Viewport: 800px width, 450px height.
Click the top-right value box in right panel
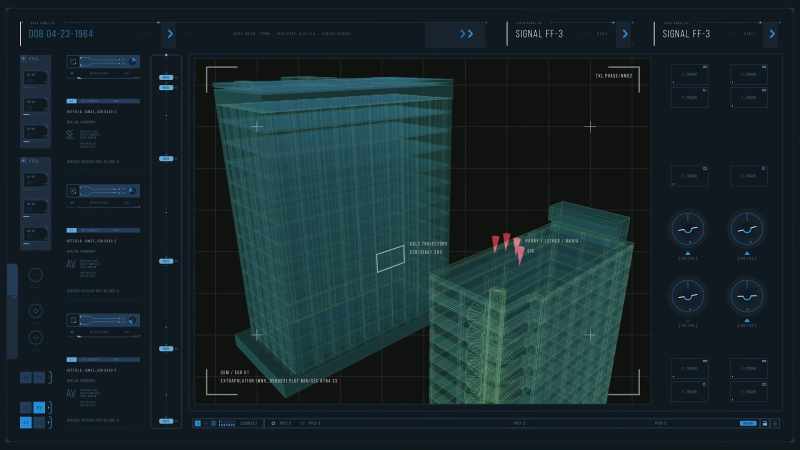click(748, 74)
